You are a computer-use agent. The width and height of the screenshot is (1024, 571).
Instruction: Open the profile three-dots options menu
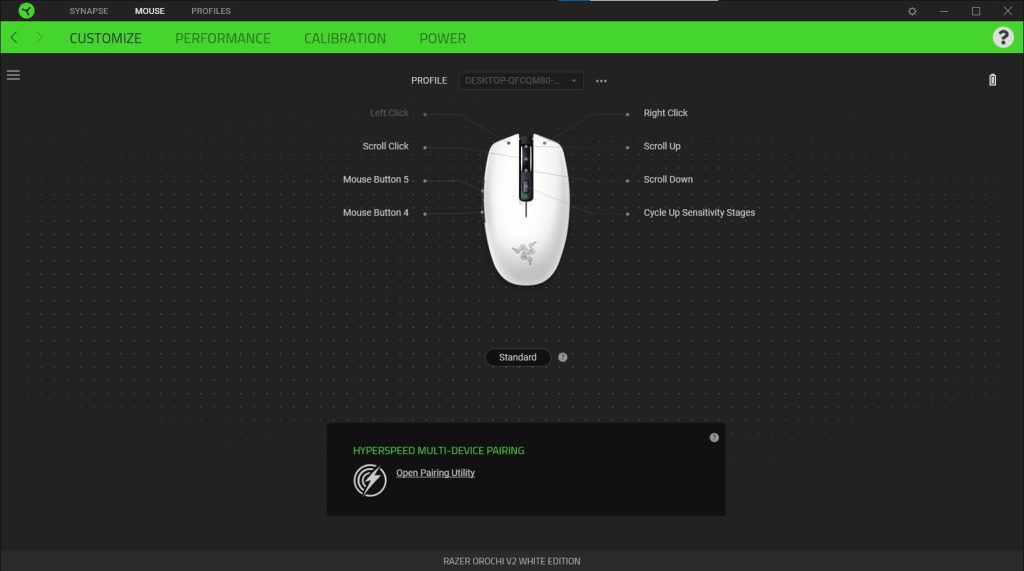(601, 81)
